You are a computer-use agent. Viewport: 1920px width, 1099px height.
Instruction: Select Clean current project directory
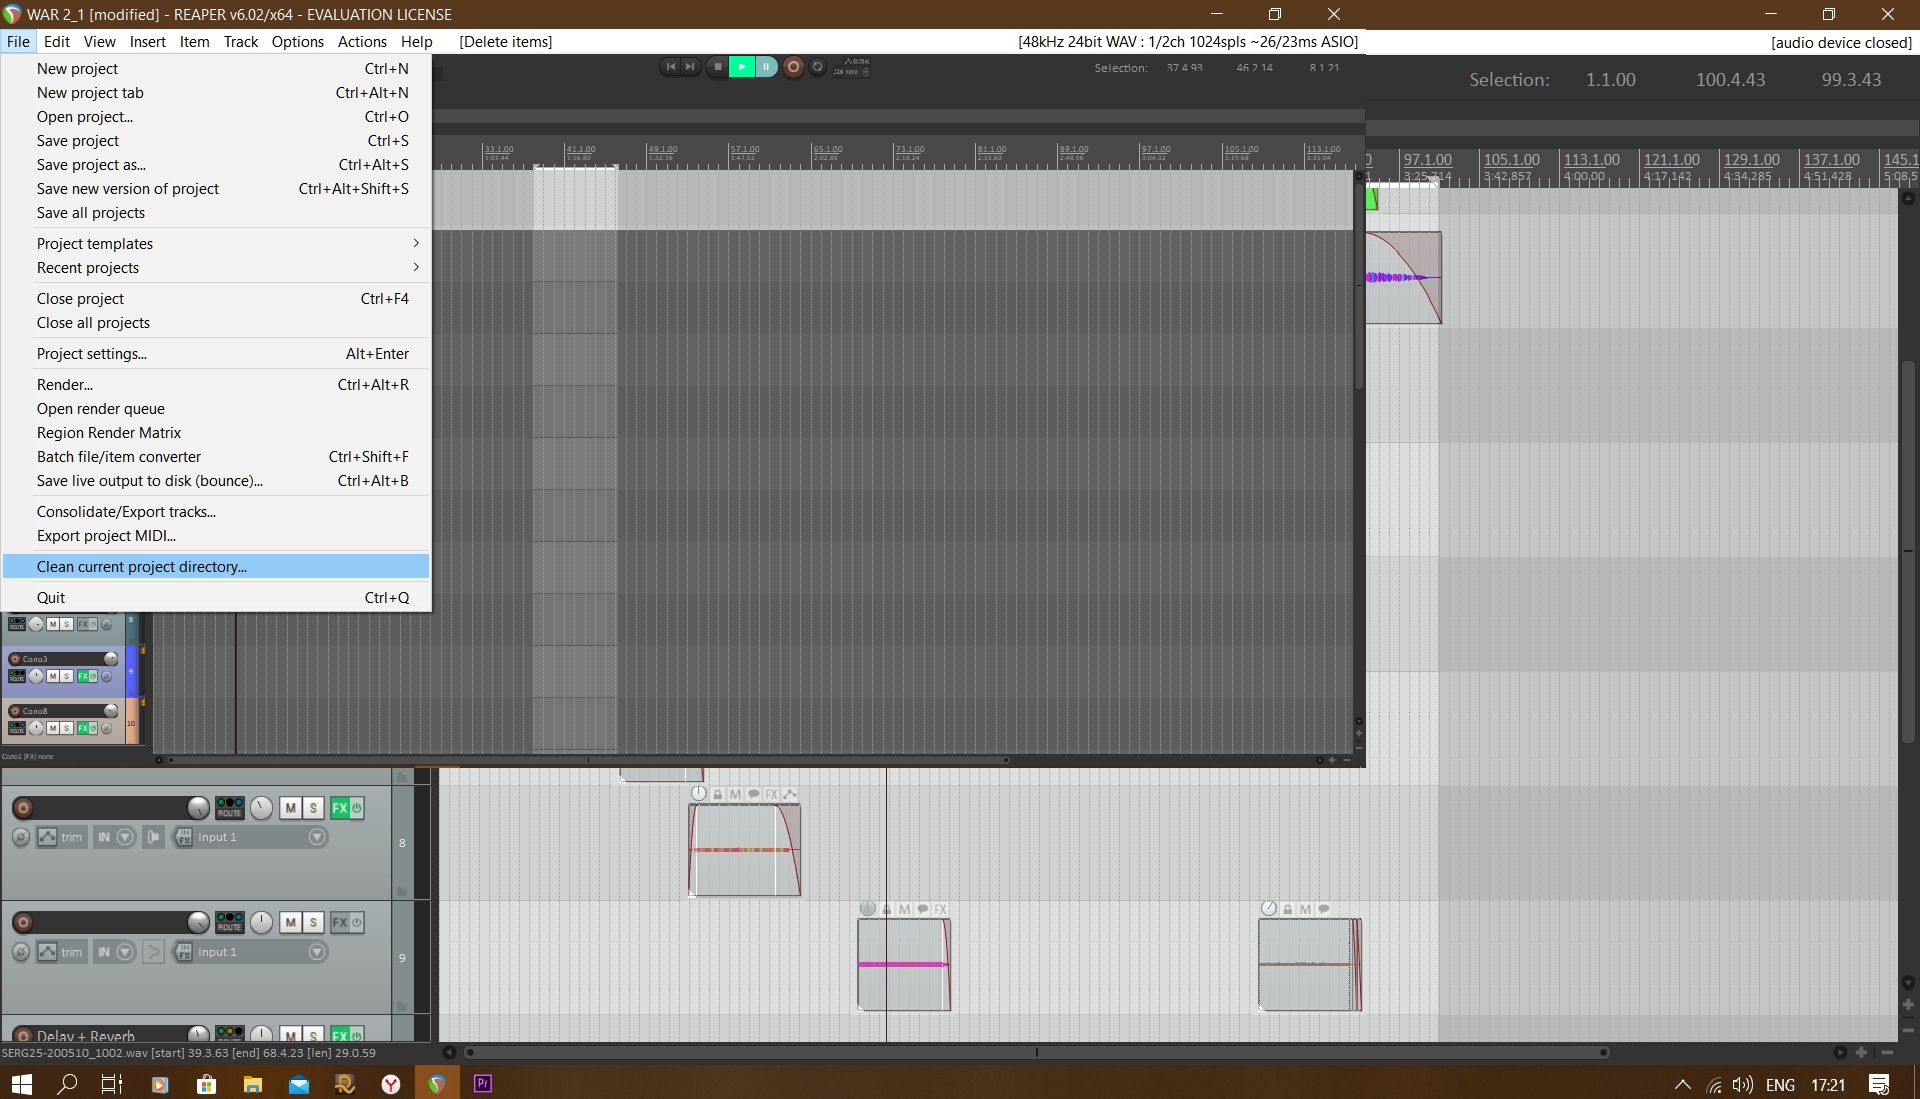pyautogui.click(x=141, y=567)
